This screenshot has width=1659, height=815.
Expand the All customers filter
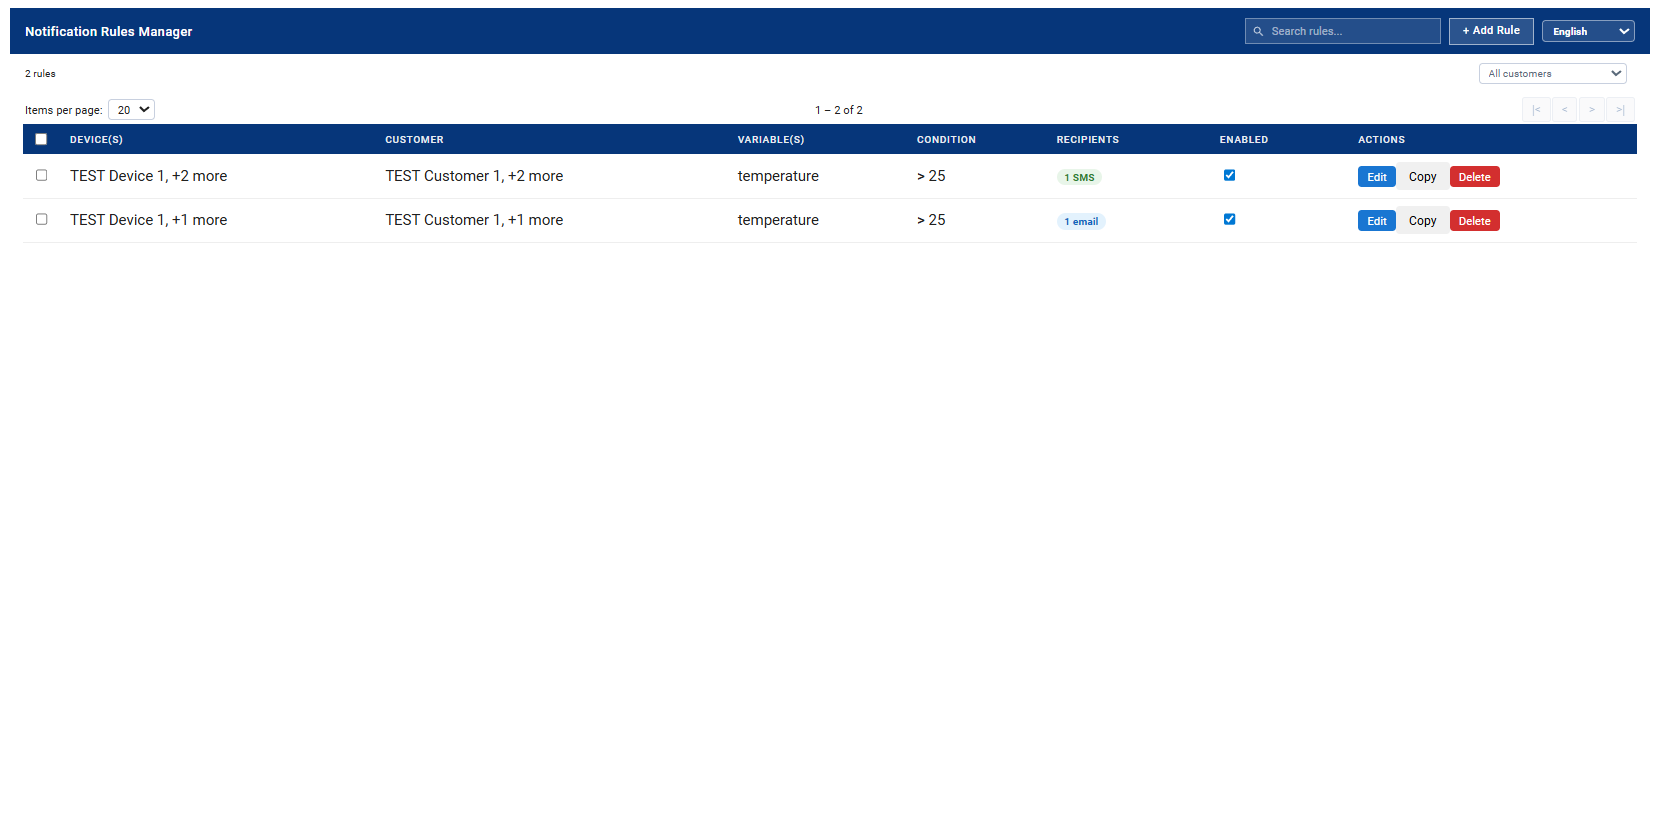pyautogui.click(x=1552, y=73)
